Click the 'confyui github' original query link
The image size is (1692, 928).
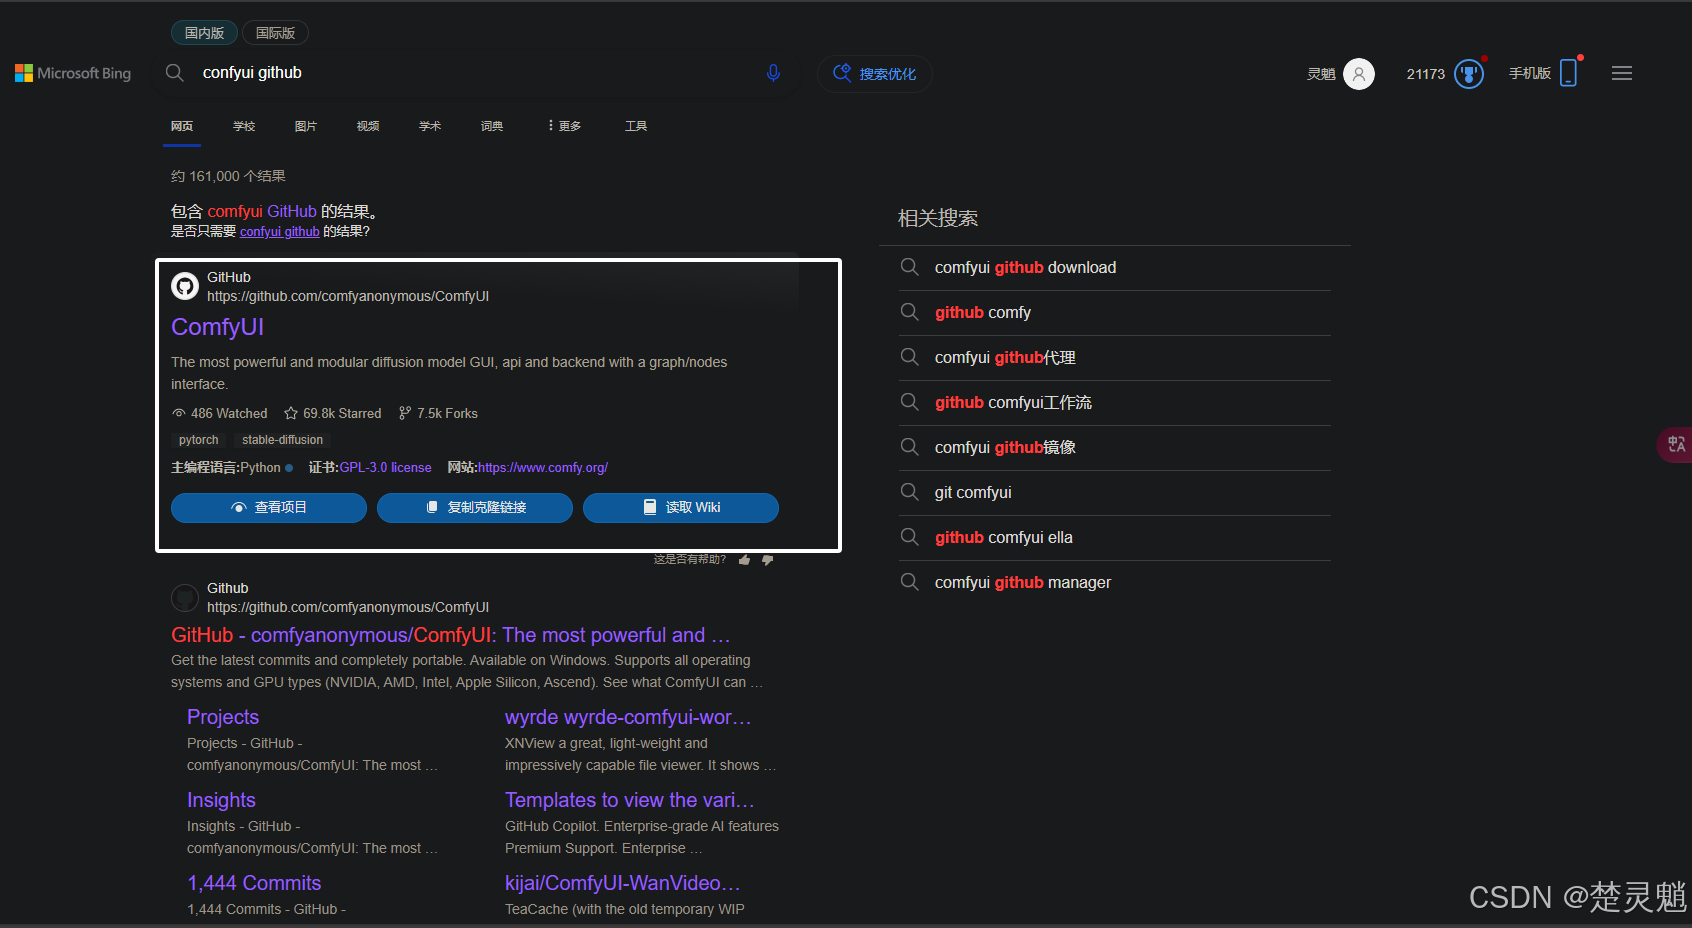[x=280, y=232]
